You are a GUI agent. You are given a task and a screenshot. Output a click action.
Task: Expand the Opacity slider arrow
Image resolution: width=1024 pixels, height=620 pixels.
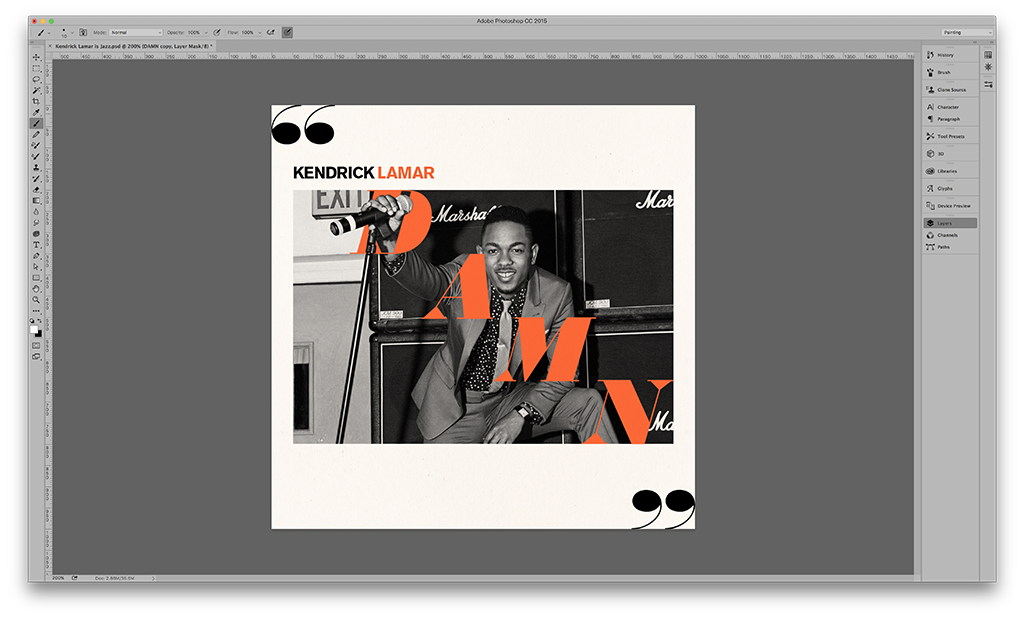coord(206,32)
